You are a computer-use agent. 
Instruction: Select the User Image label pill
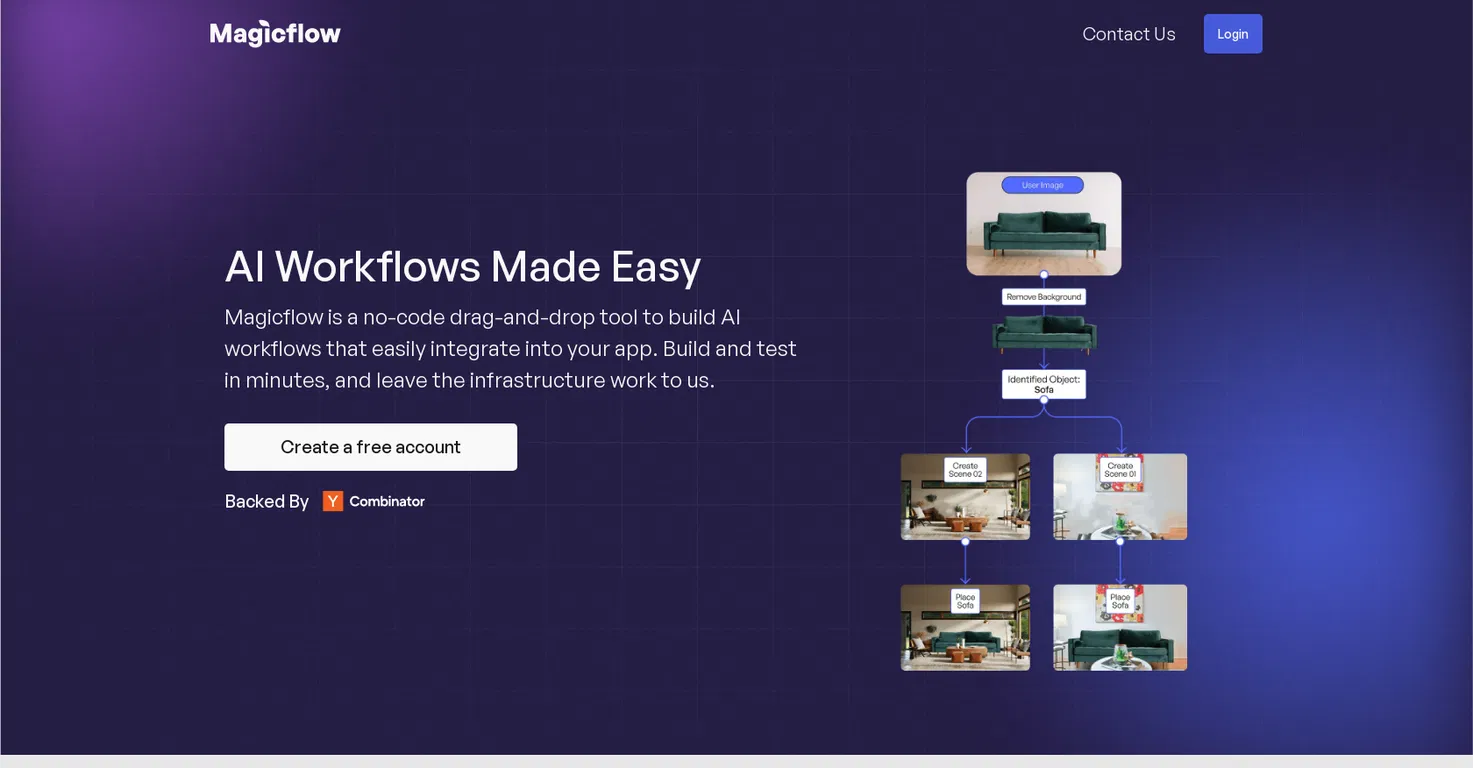(x=1043, y=185)
